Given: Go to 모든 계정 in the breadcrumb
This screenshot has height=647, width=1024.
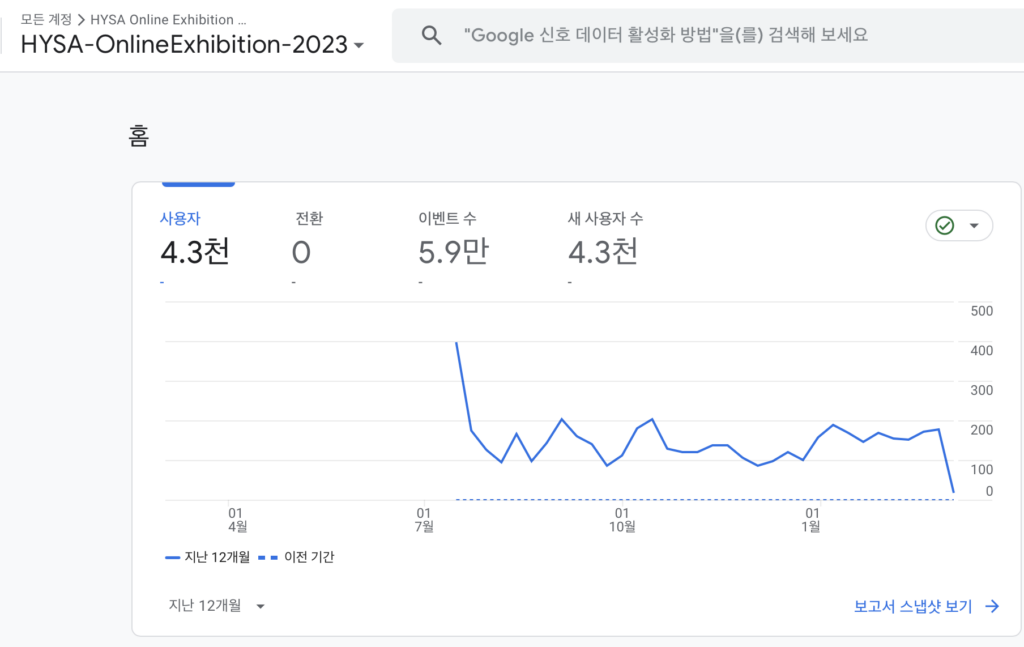Looking at the screenshot, I should tap(46, 19).
